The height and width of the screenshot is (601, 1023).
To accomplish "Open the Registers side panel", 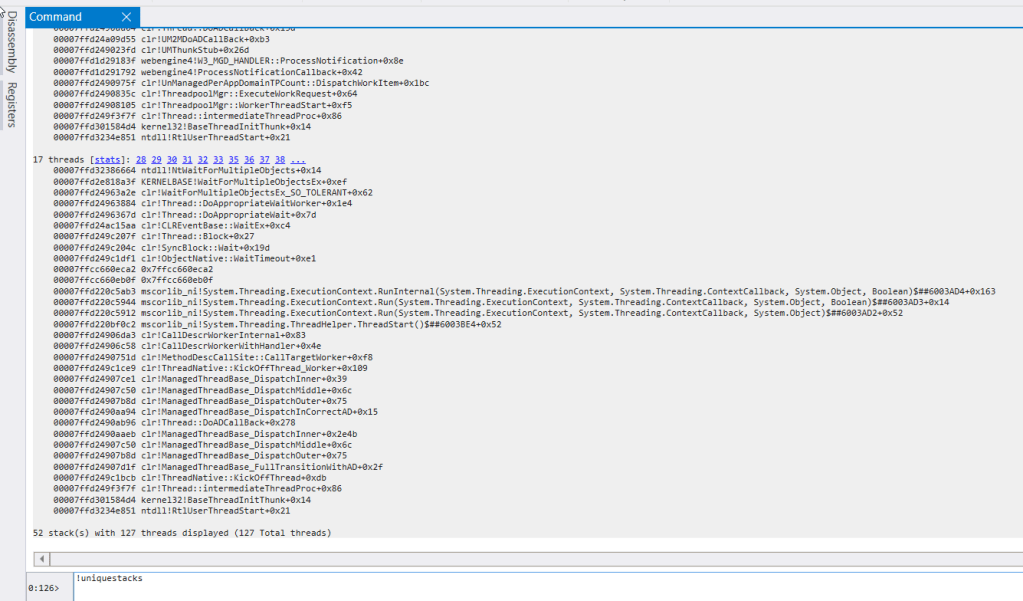I will click(12, 105).
